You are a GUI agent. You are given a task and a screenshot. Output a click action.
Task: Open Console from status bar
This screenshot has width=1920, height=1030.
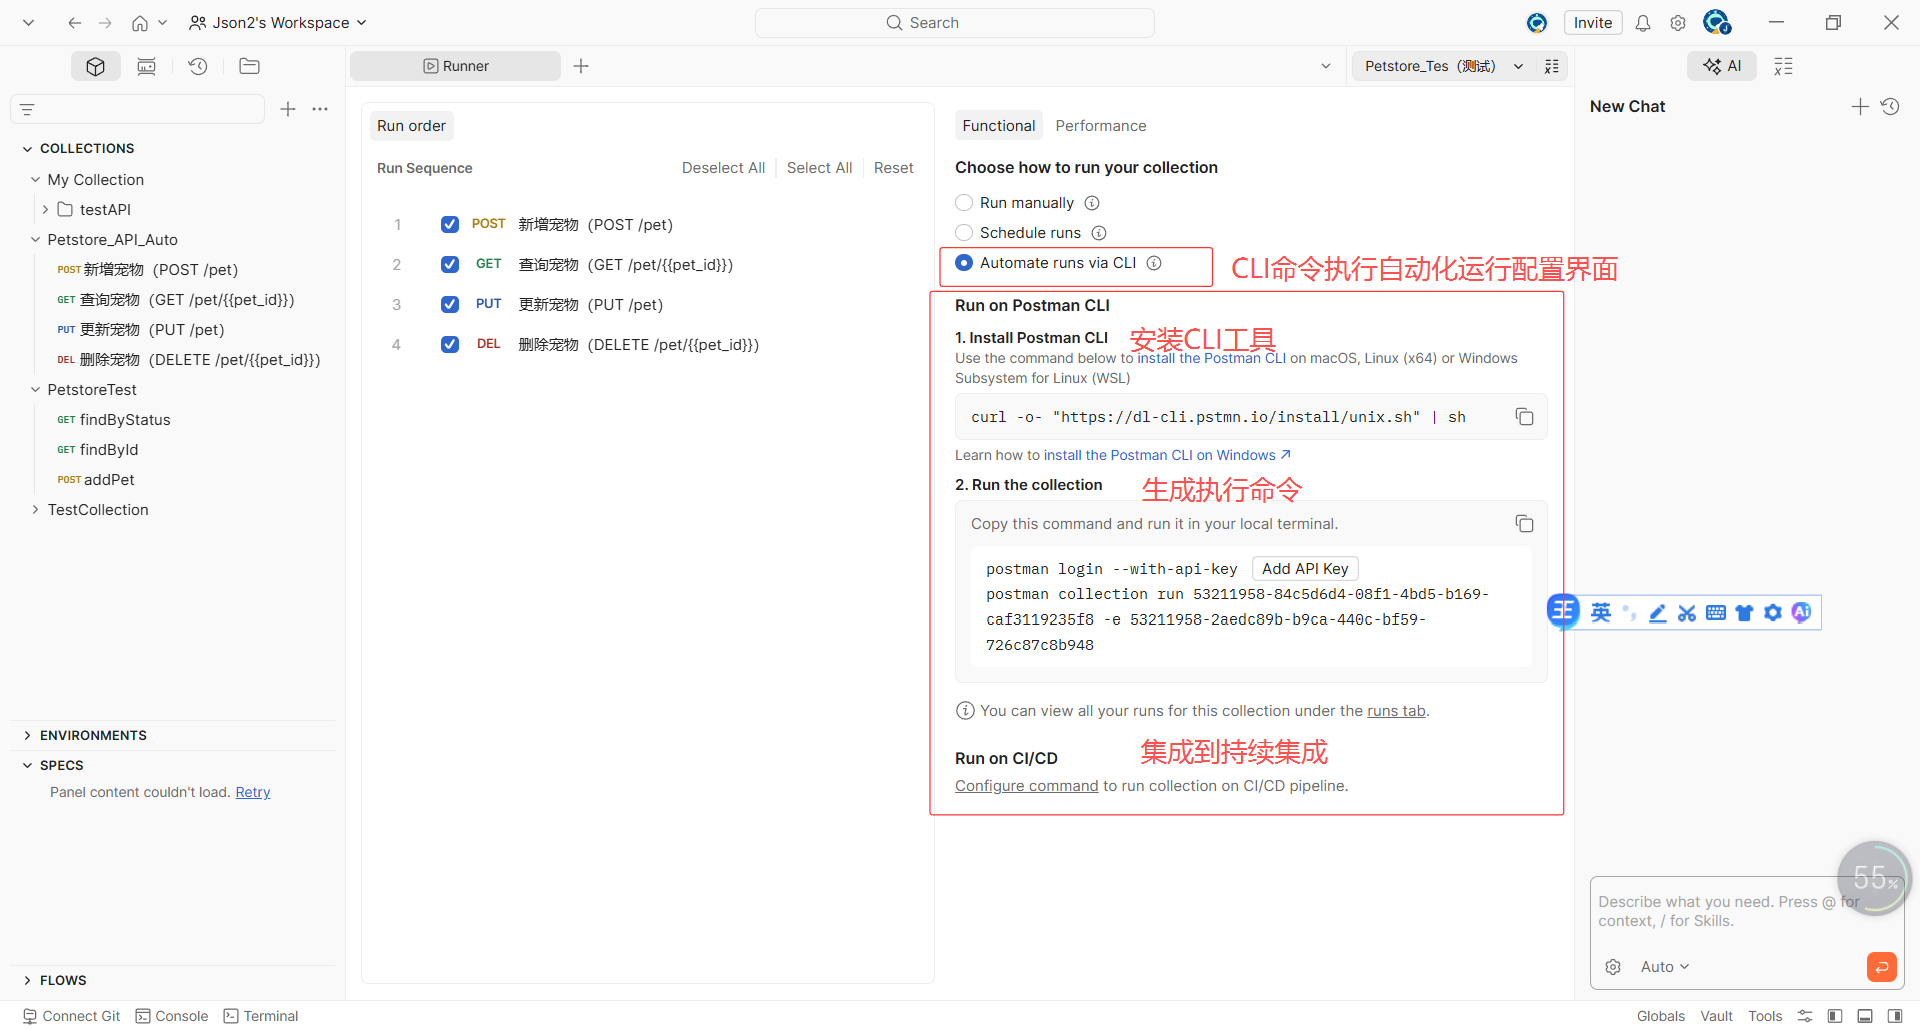click(172, 1016)
